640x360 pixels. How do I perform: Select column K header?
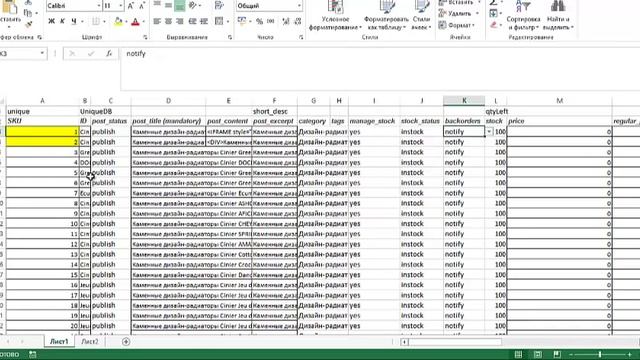click(464, 100)
